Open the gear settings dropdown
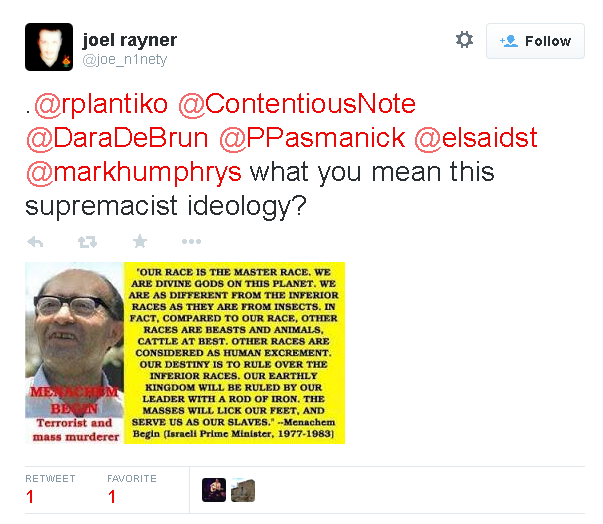 (464, 40)
